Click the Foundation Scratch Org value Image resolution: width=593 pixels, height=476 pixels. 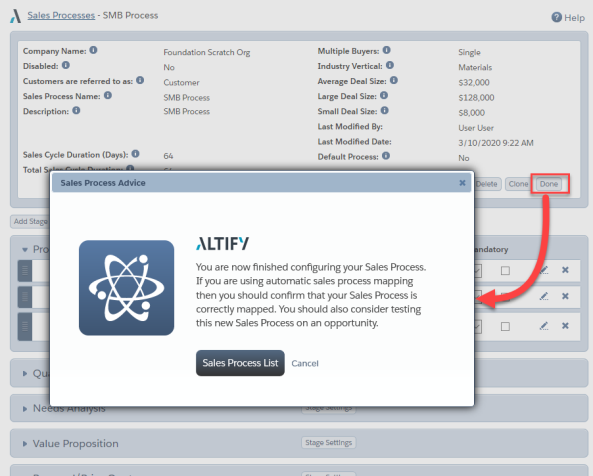pos(207,52)
